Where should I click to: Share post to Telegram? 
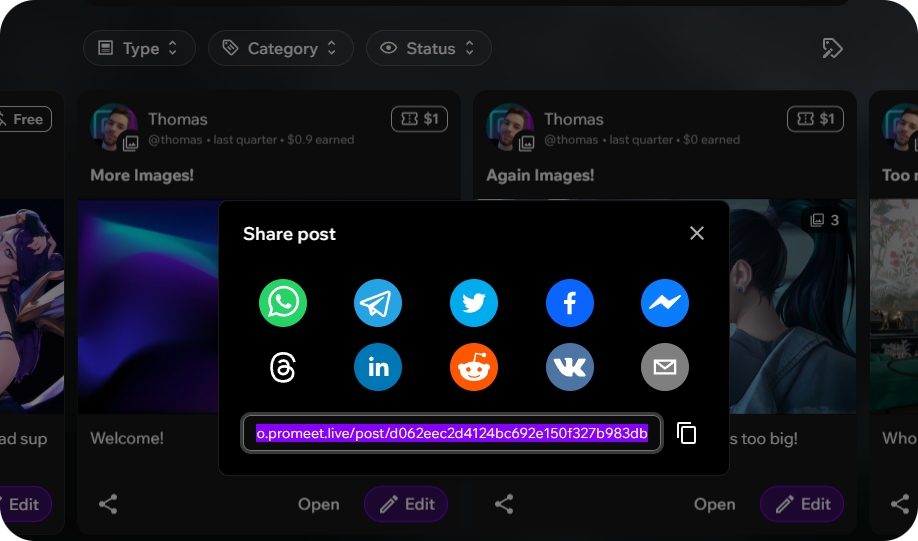coord(378,303)
